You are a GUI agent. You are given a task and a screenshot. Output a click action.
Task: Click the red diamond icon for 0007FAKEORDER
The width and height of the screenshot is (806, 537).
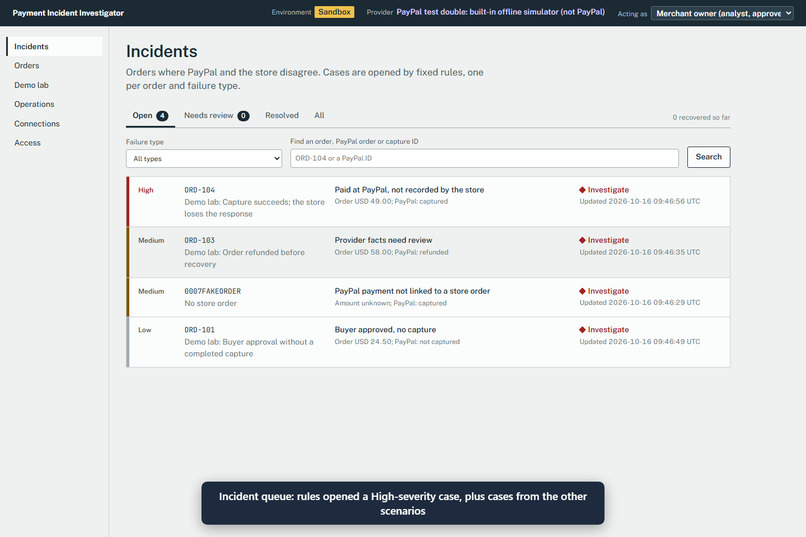click(582, 291)
